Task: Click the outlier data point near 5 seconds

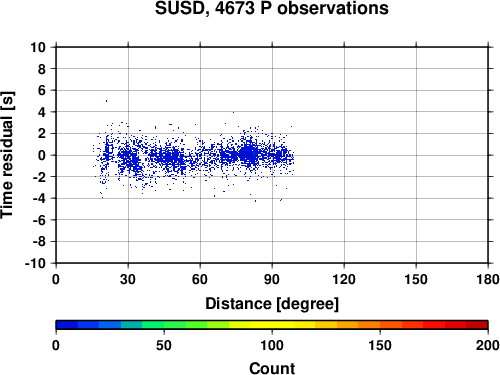Action: [x=106, y=101]
